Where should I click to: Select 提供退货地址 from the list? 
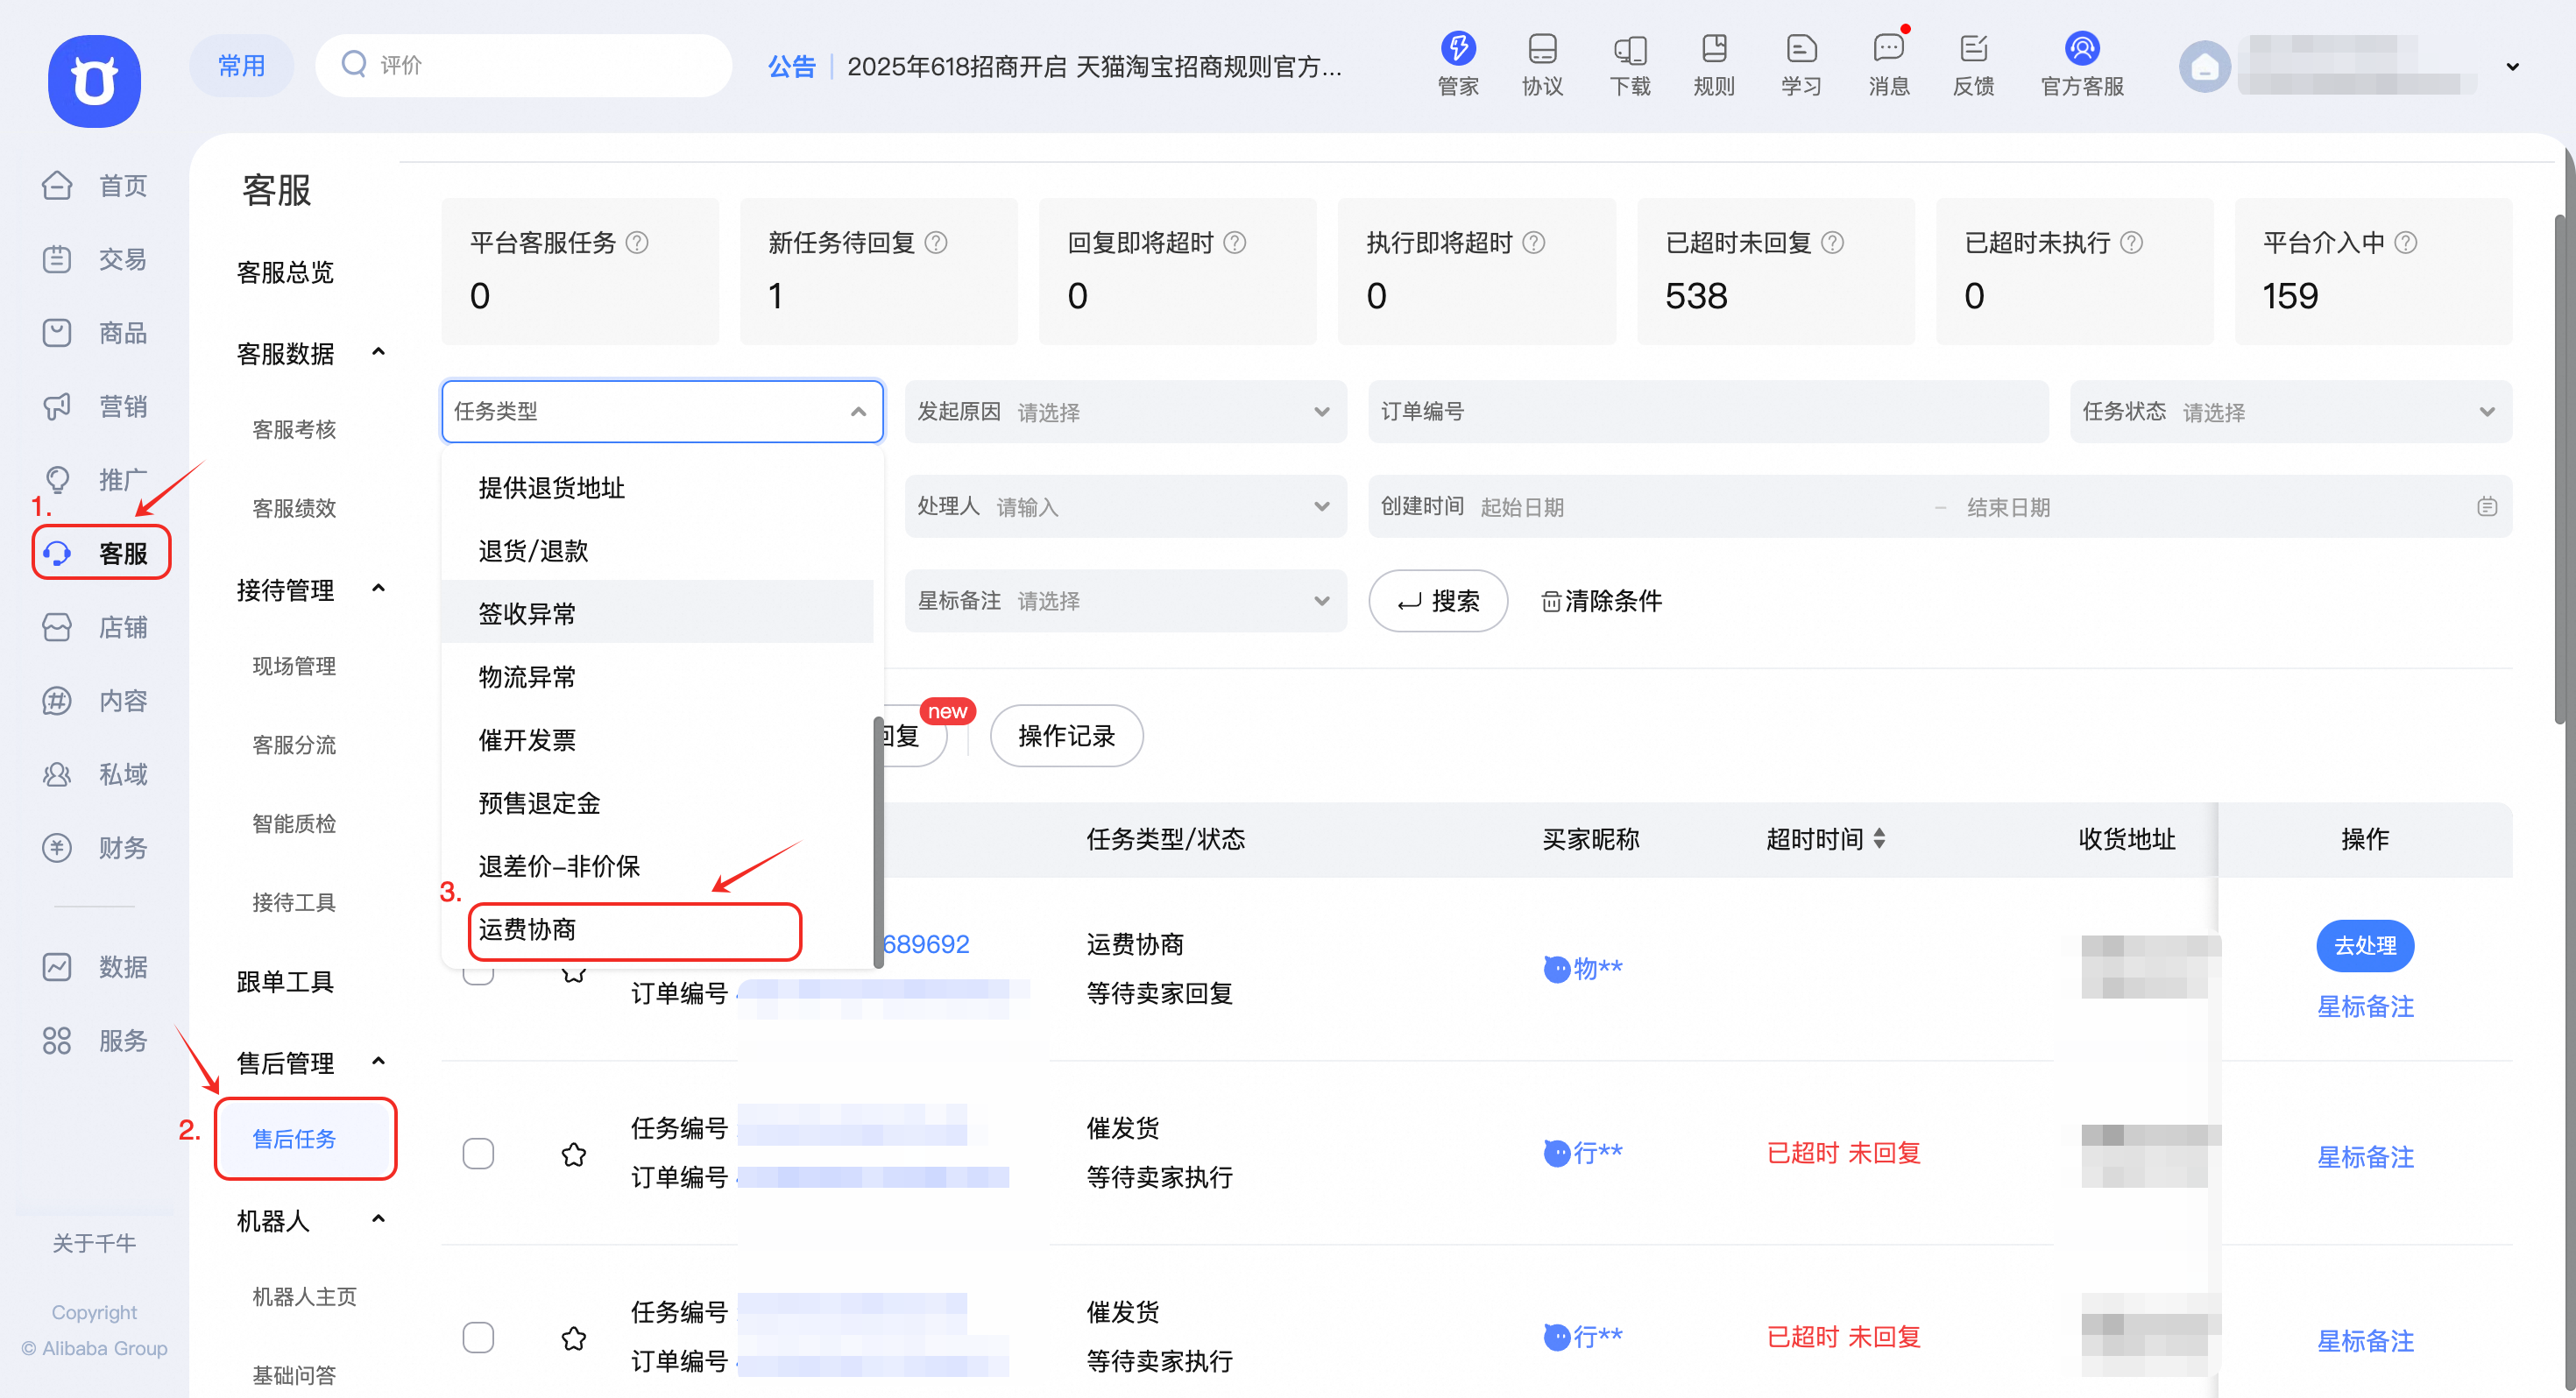click(657, 488)
